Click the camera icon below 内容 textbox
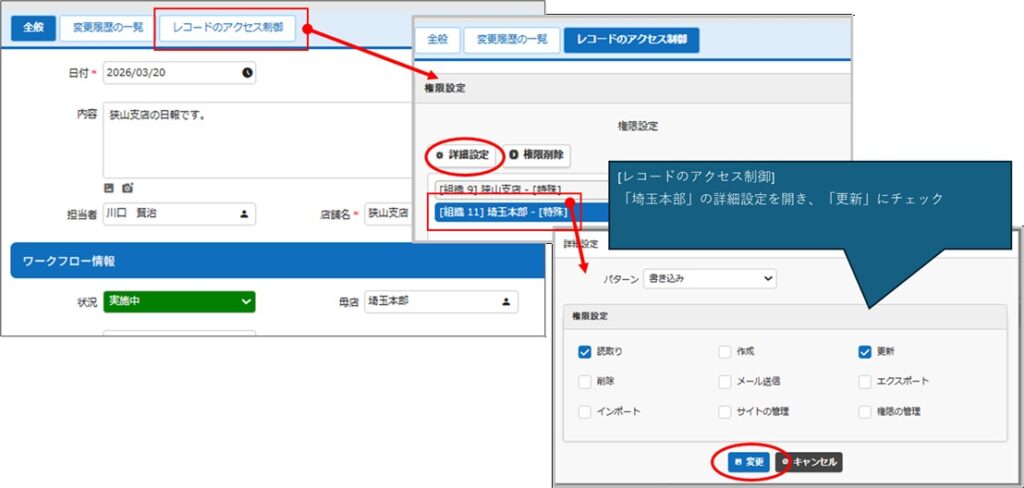 (127, 187)
